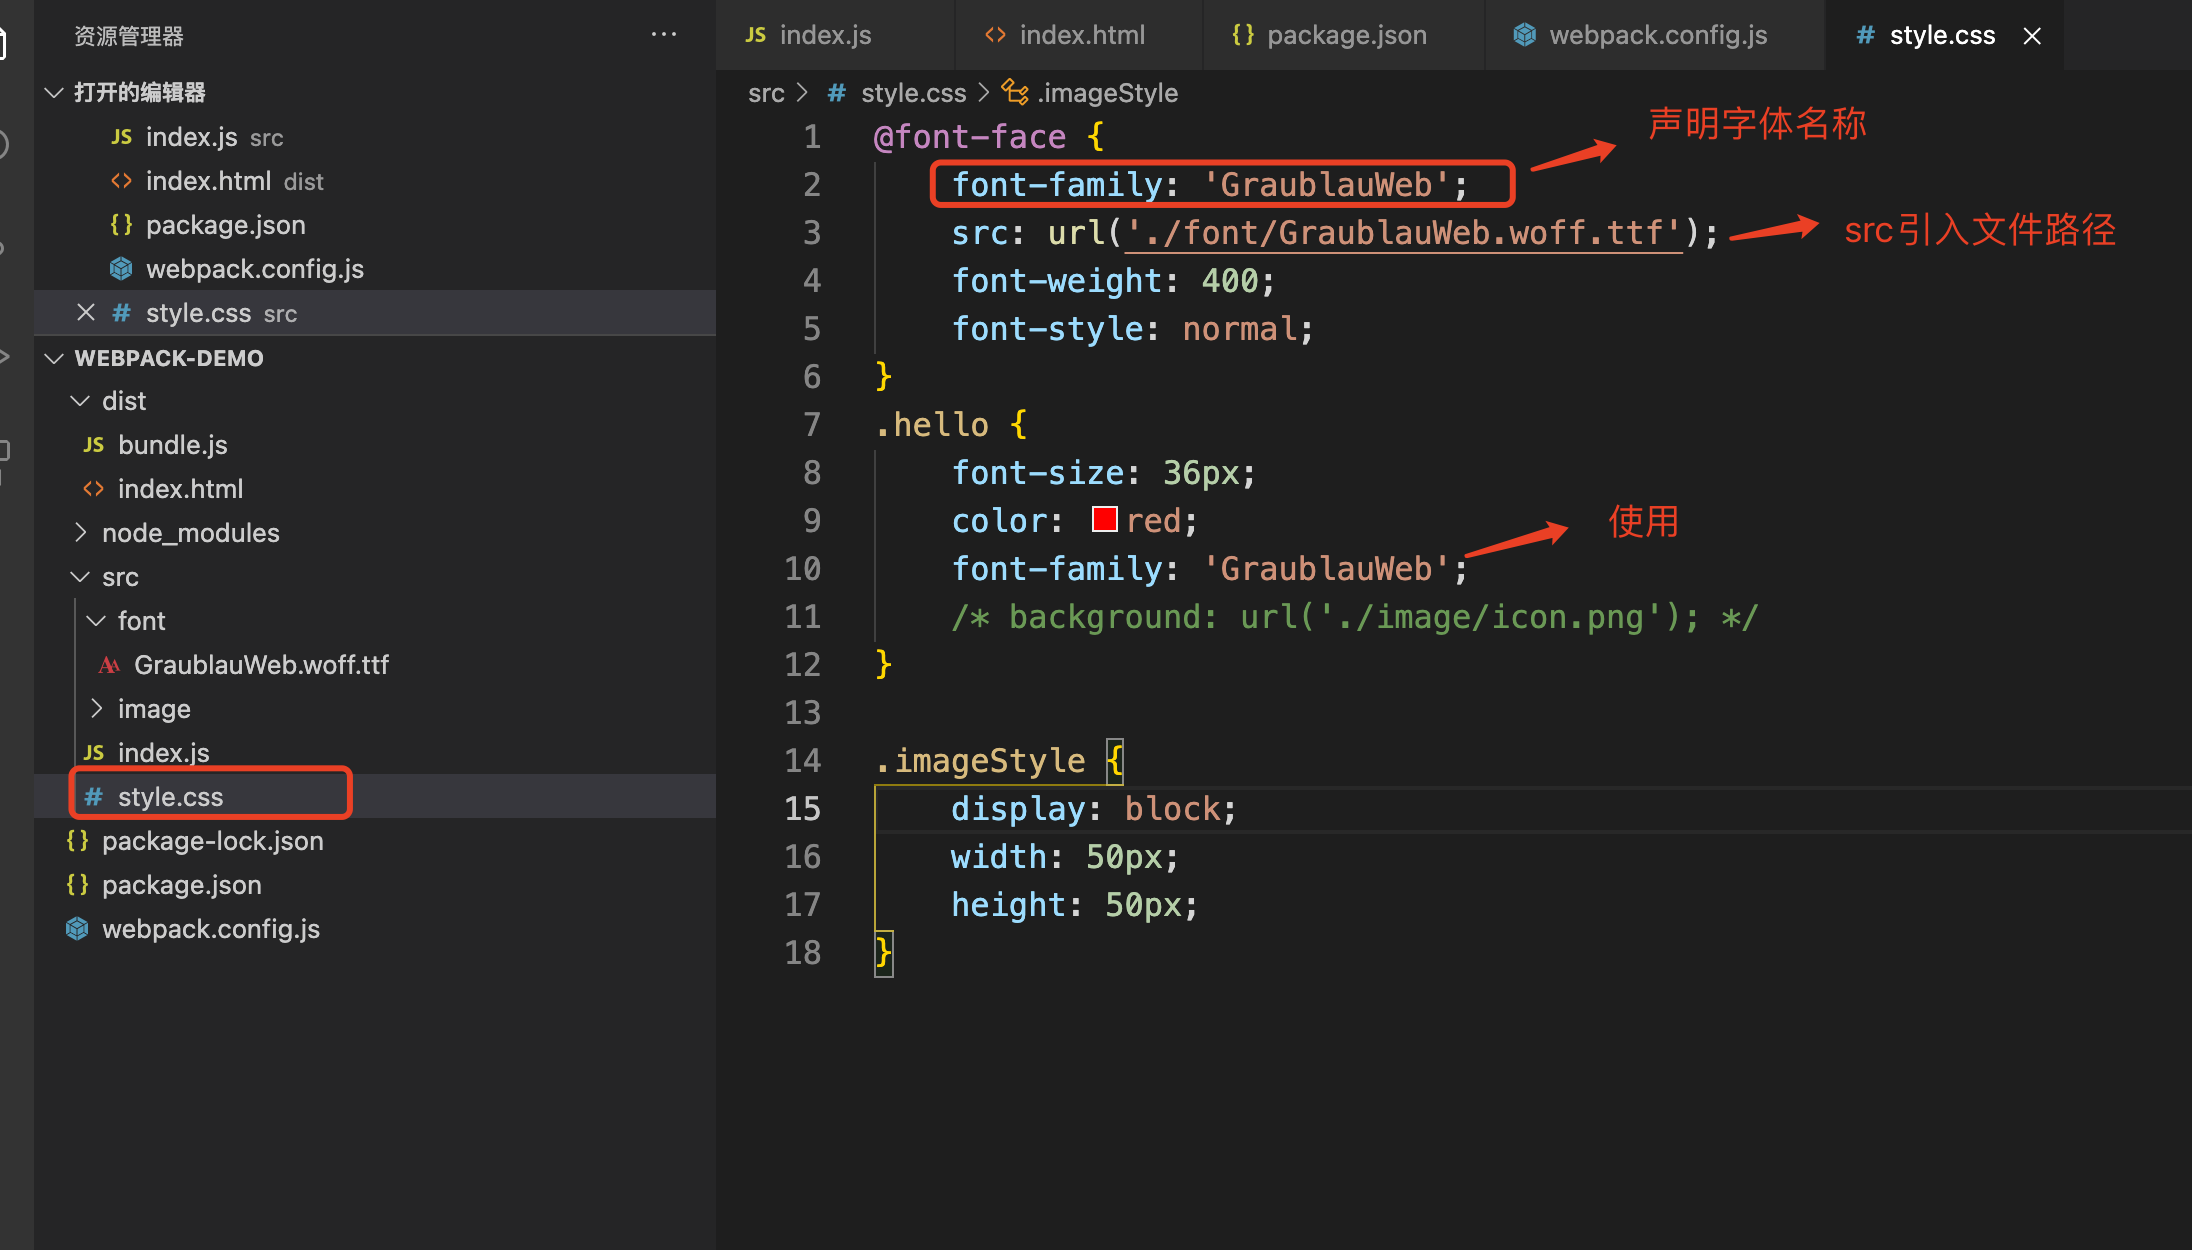Viewport: 2192px width, 1250px height.
Task: Expand the node_modules folder
Action: click(81, 533)
